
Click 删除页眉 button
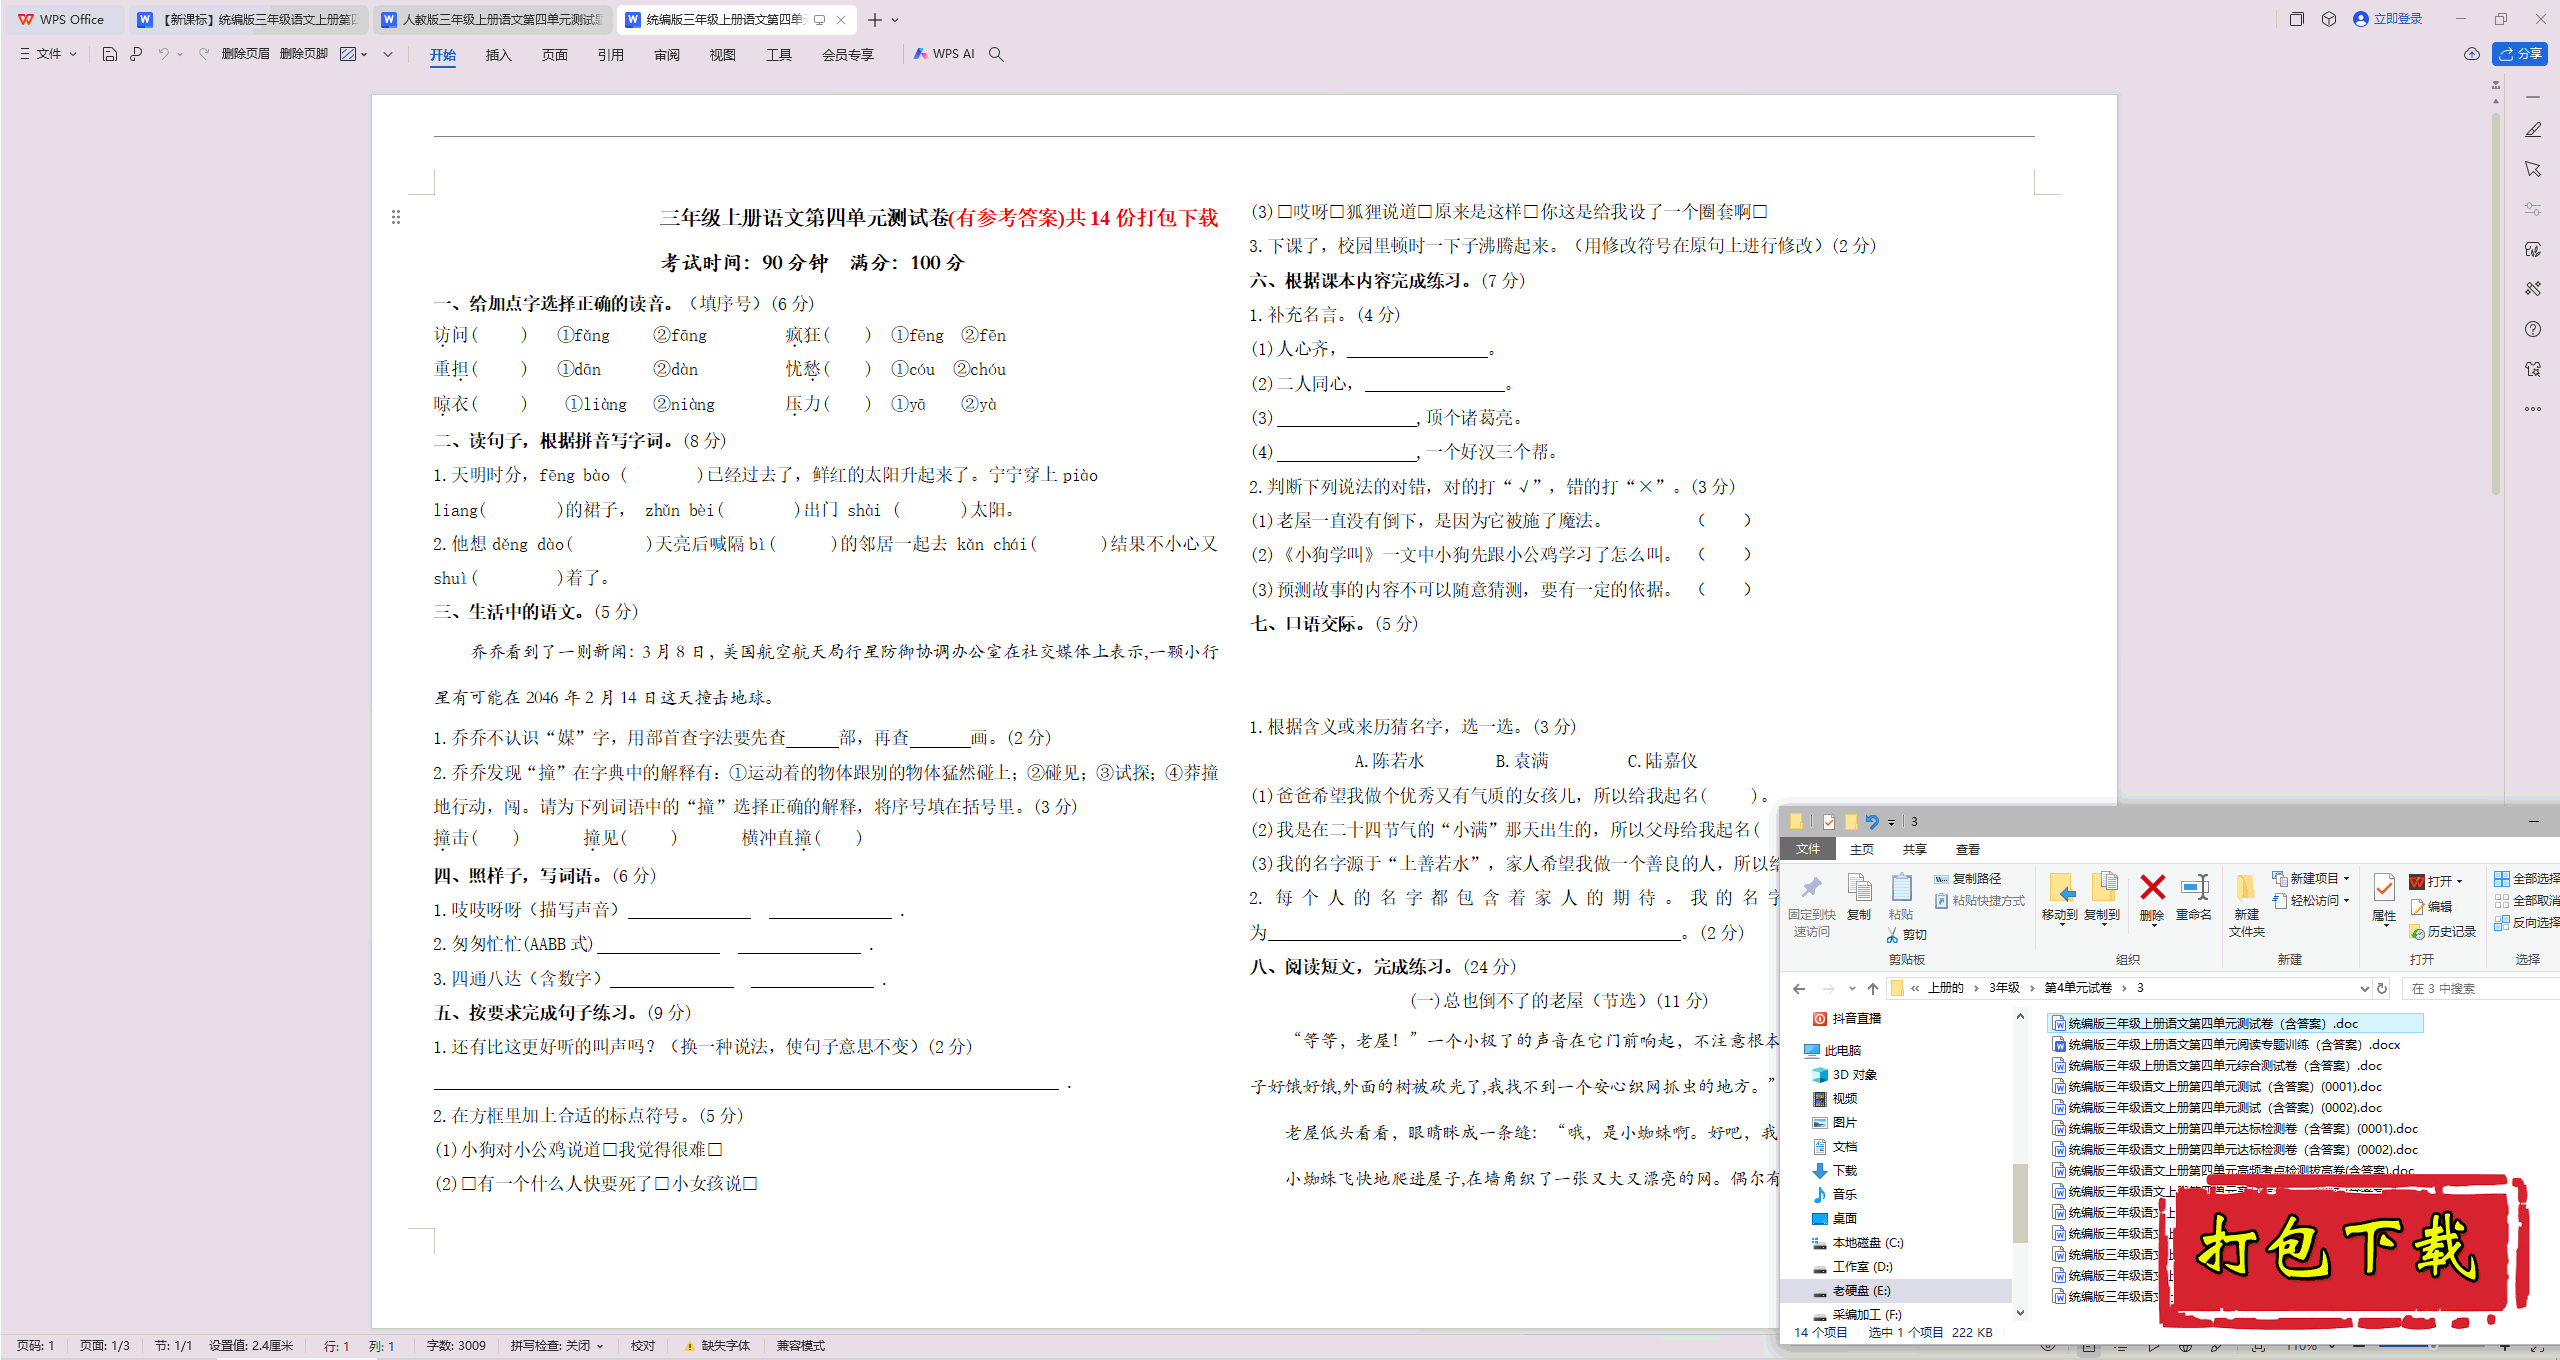[x=245, y=54]
